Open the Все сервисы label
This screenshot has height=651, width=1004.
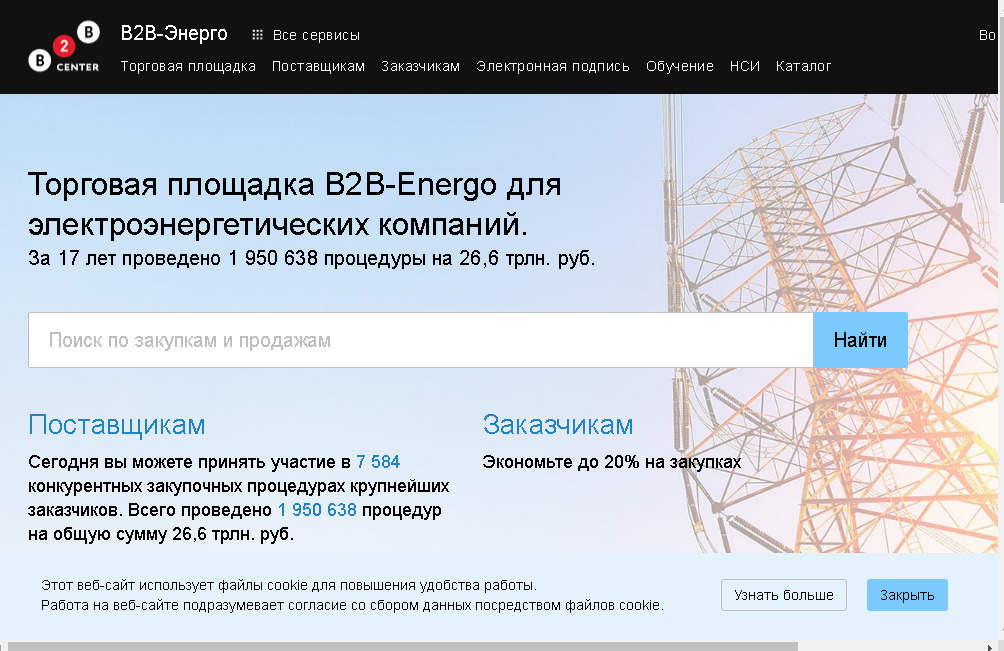pyautogui.click(x=316, y=35)
